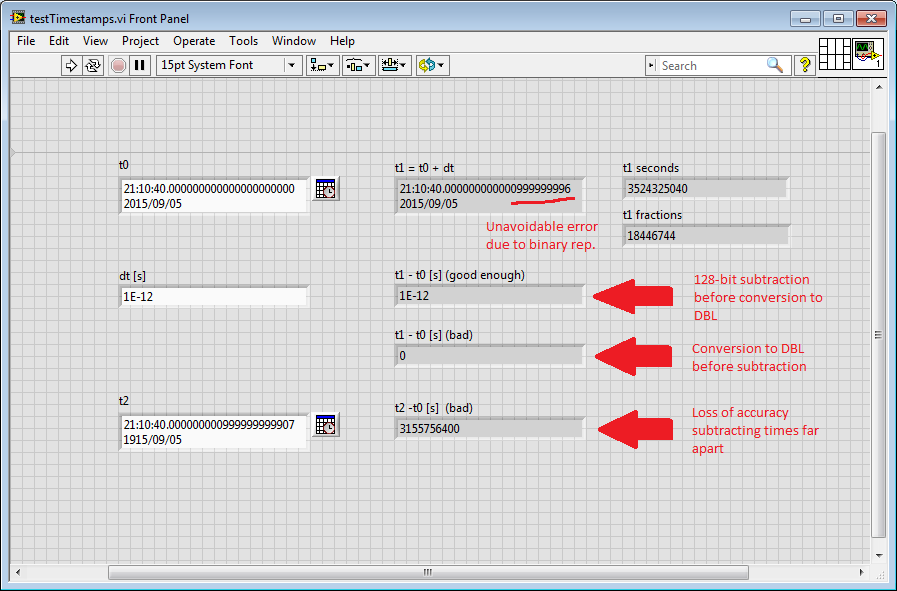Open the Reorder toolbar menu
This screenshot has width=897, height=591.
(x=432, y=65)
